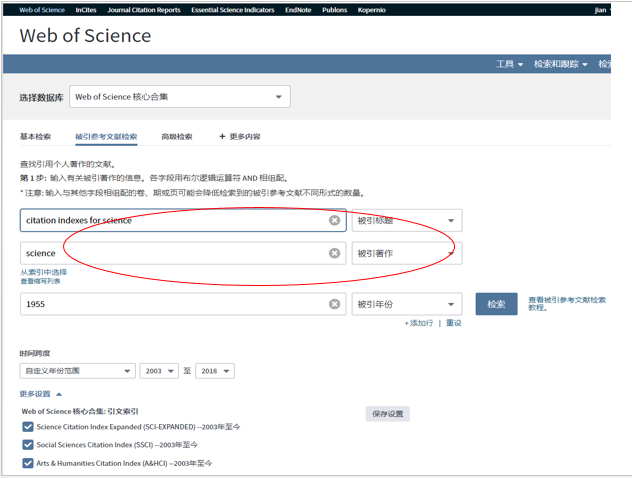Image resolution: width=632 pixels, height=478 pixels.
Task: Clear the 'citation indexes for science' field
Action: coord(334,220)
